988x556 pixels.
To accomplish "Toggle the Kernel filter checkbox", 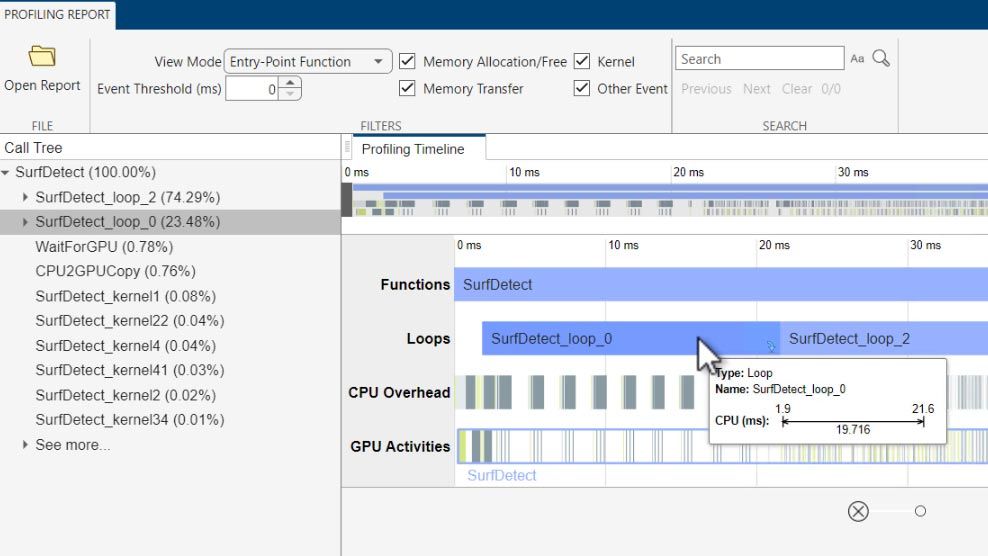I will pos(582,61).
